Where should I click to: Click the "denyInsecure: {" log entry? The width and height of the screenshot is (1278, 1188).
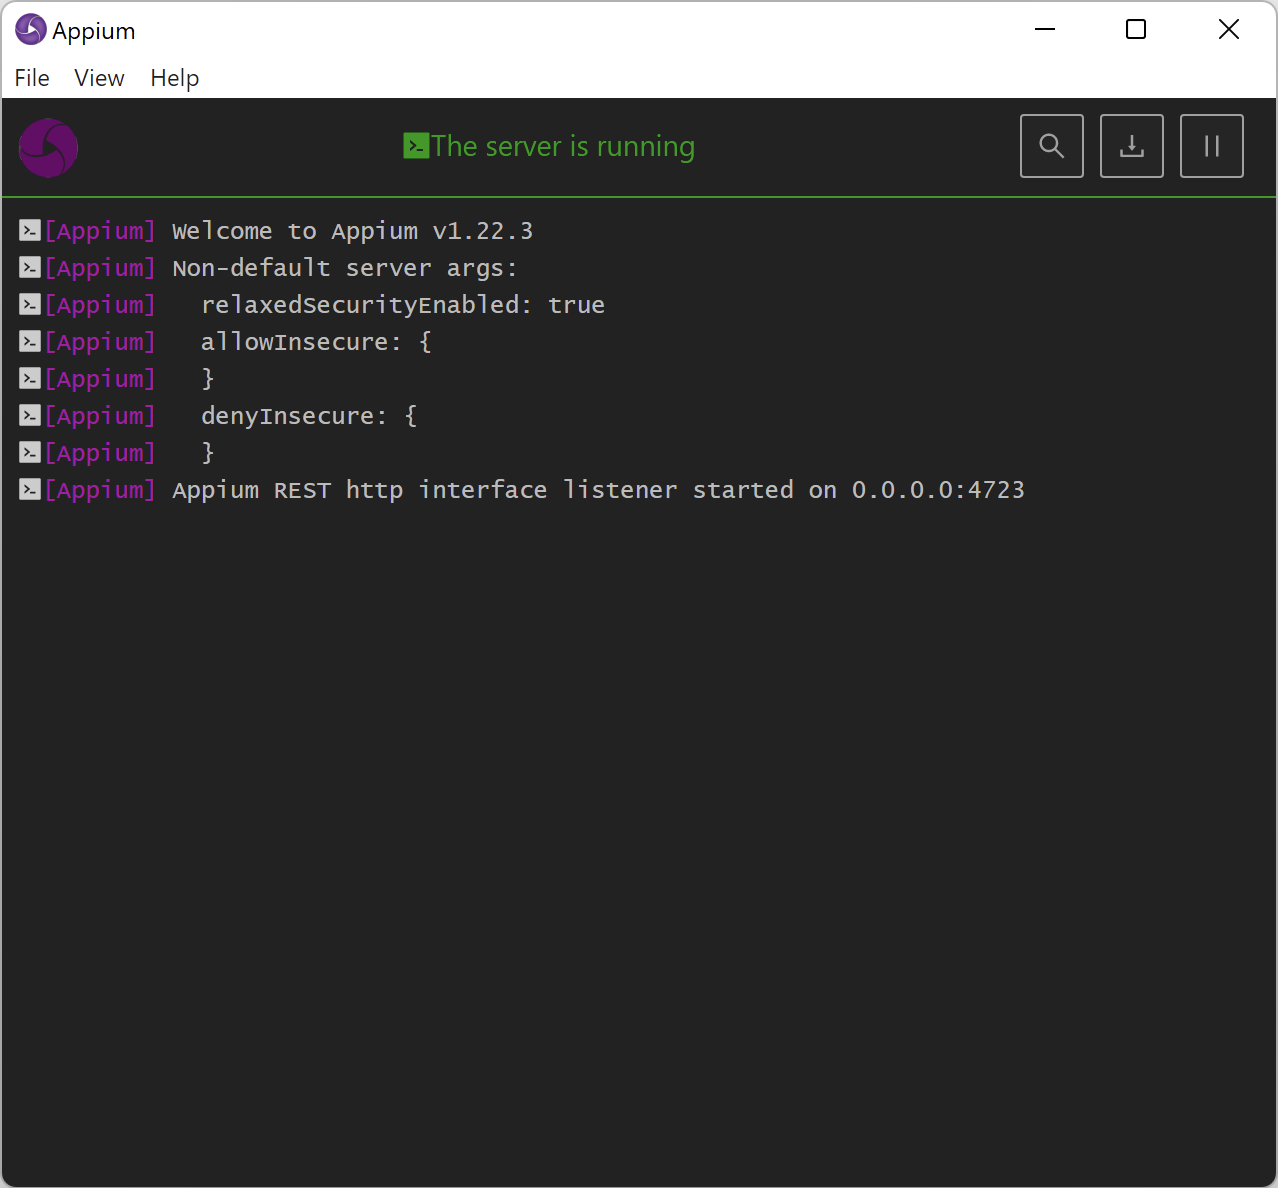(309, 416)
